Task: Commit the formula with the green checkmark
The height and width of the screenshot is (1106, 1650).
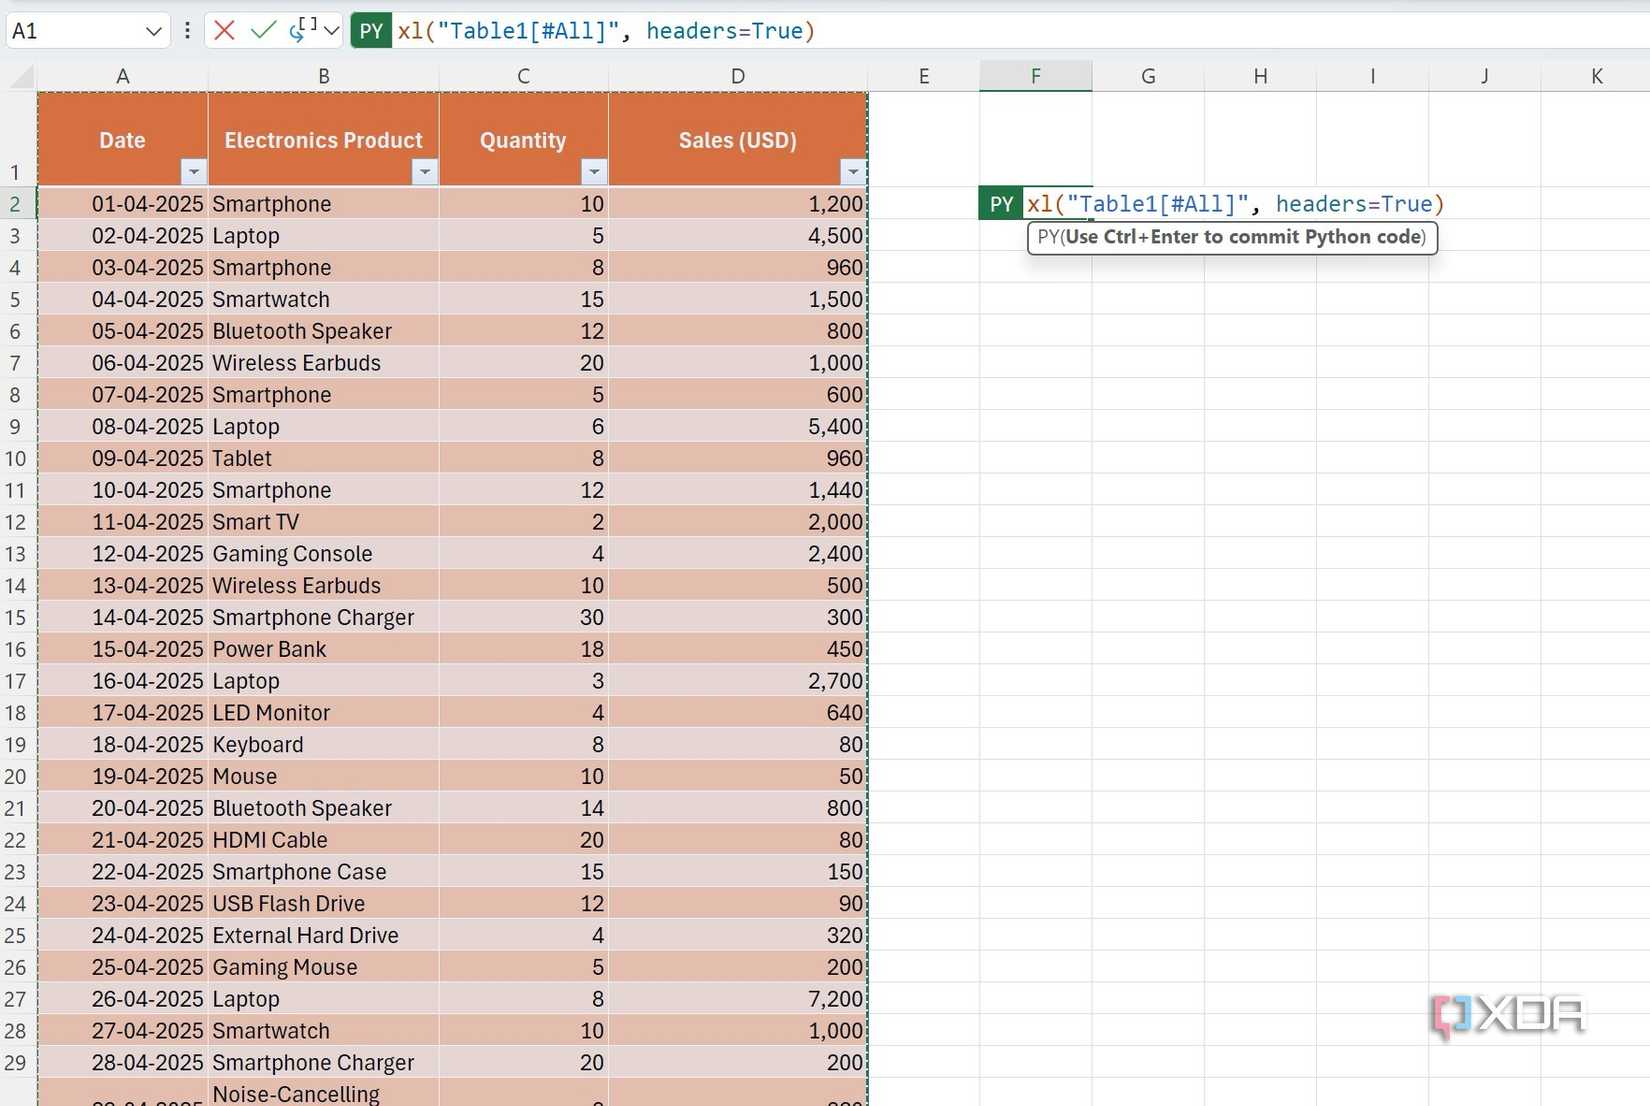Action: tap(262, 30)
